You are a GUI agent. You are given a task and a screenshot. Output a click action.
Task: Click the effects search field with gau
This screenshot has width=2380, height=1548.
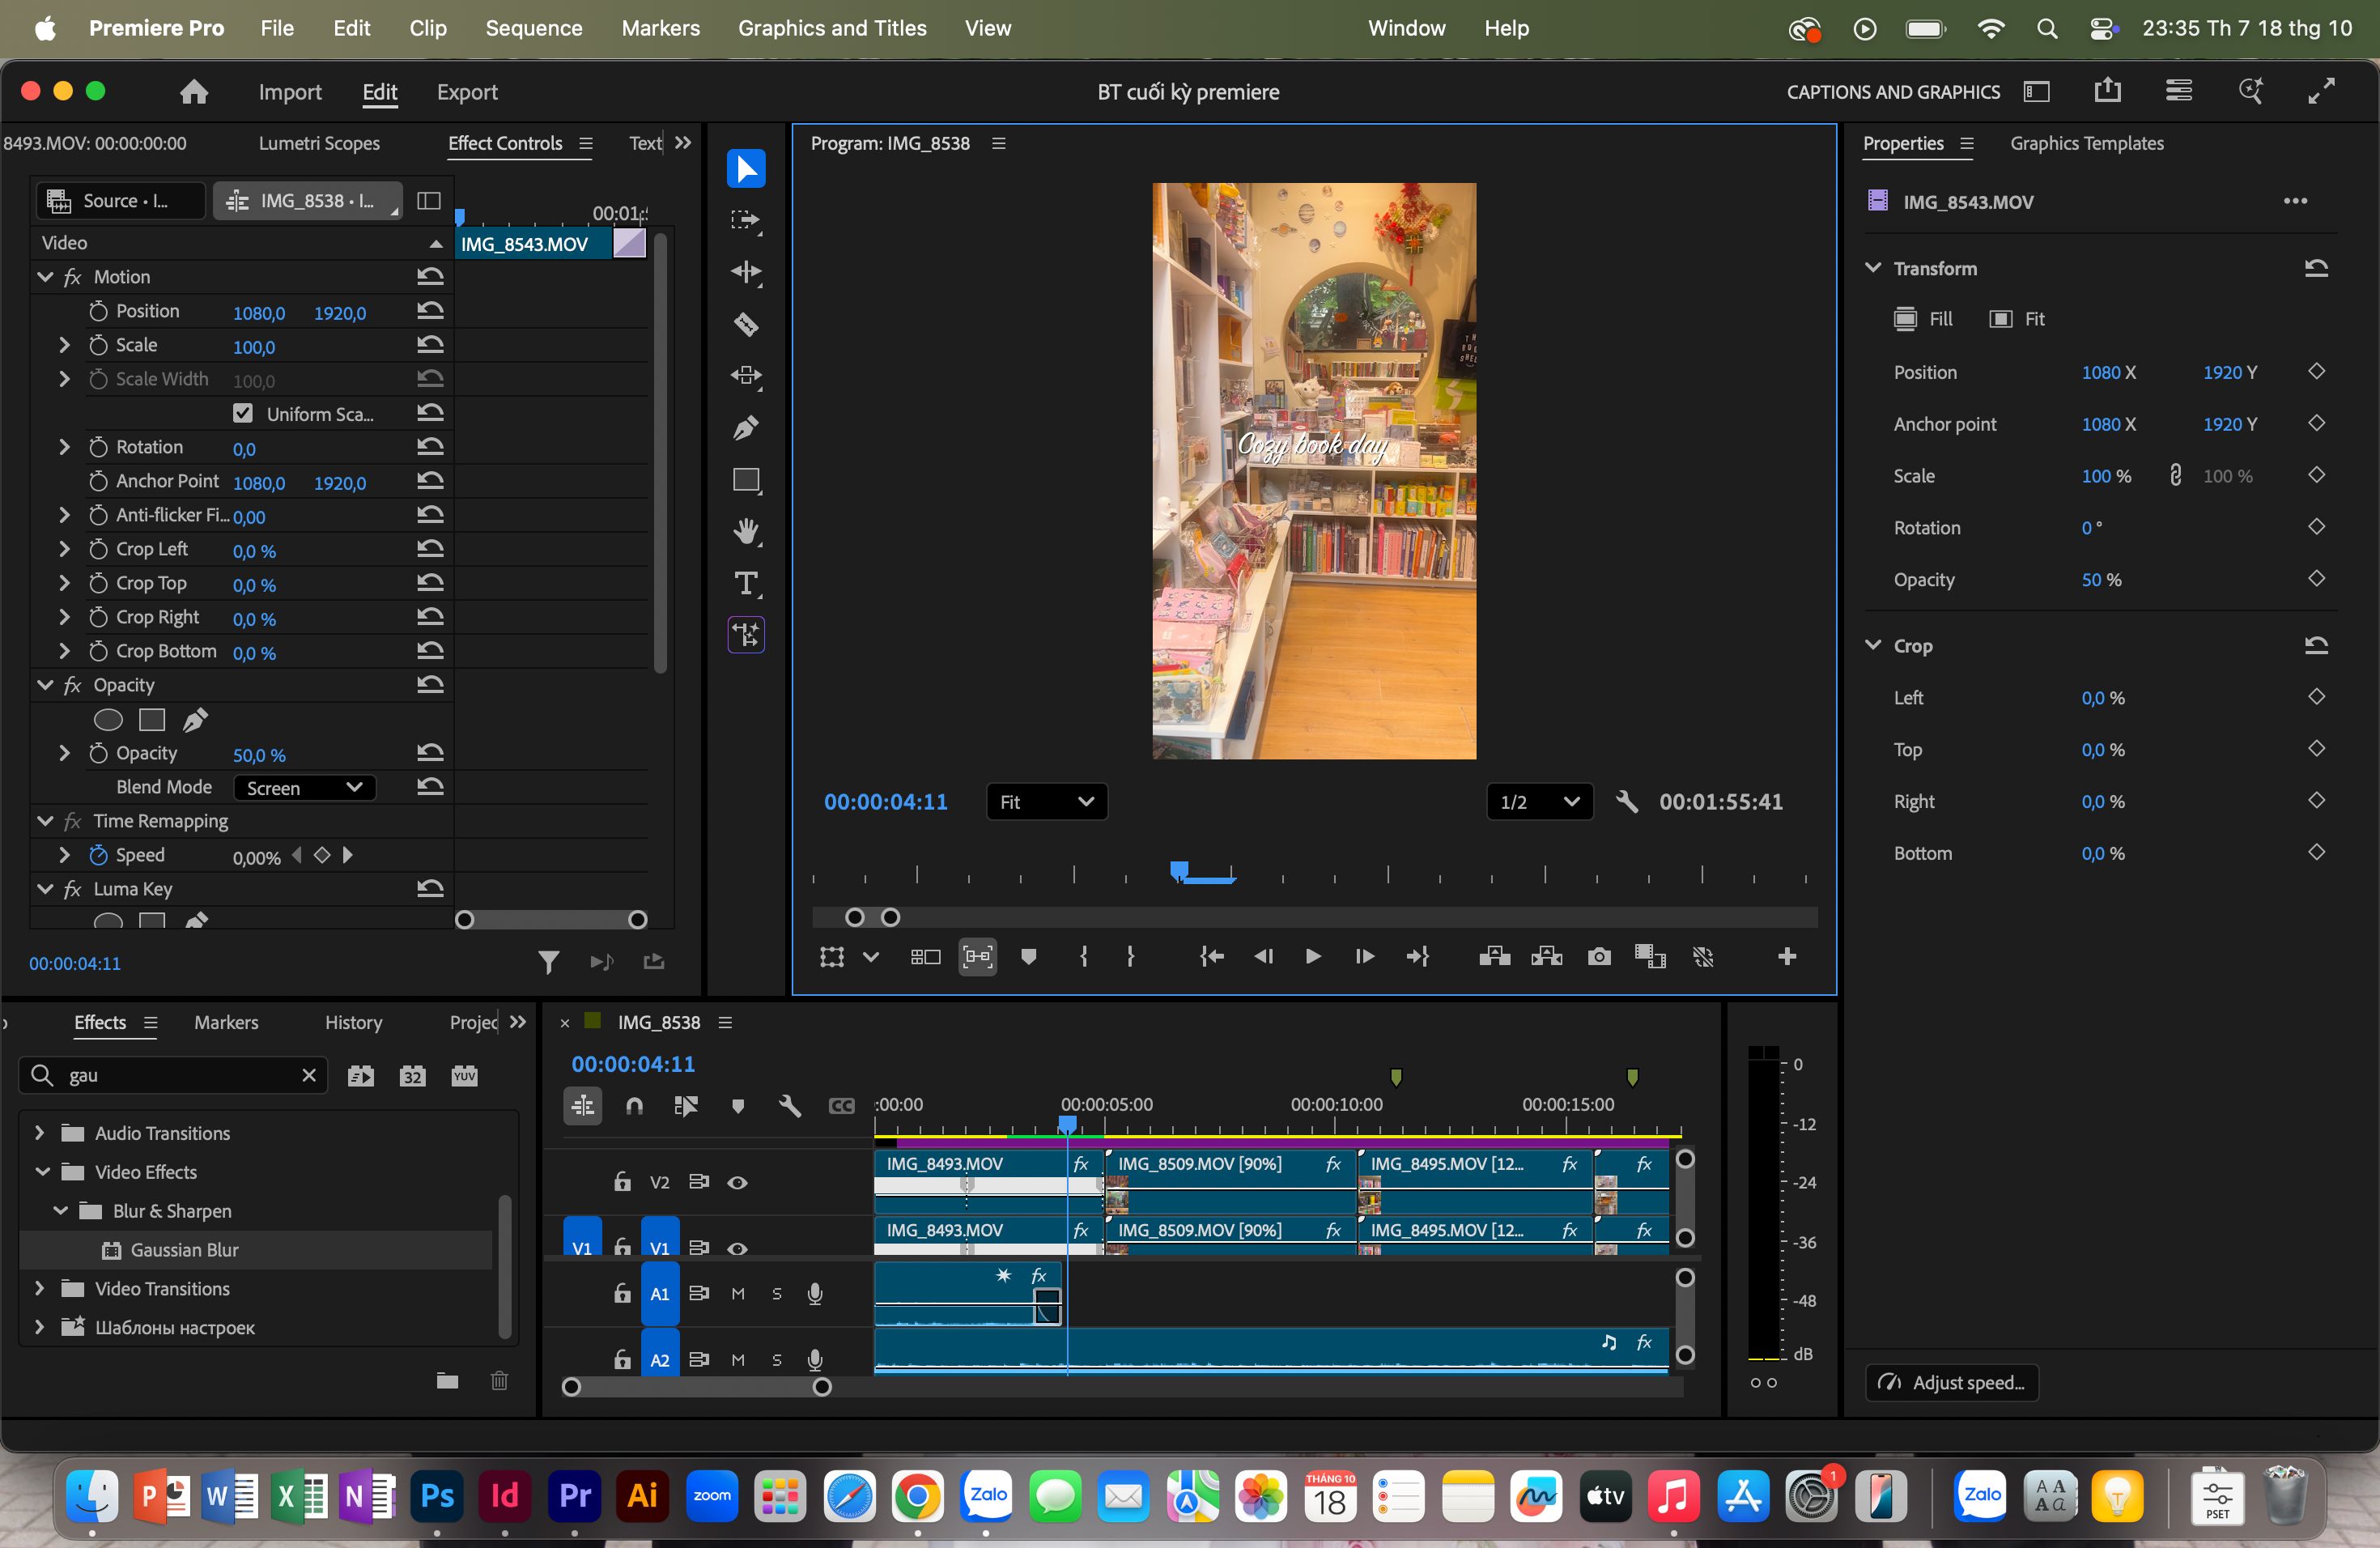(173, 1075)
